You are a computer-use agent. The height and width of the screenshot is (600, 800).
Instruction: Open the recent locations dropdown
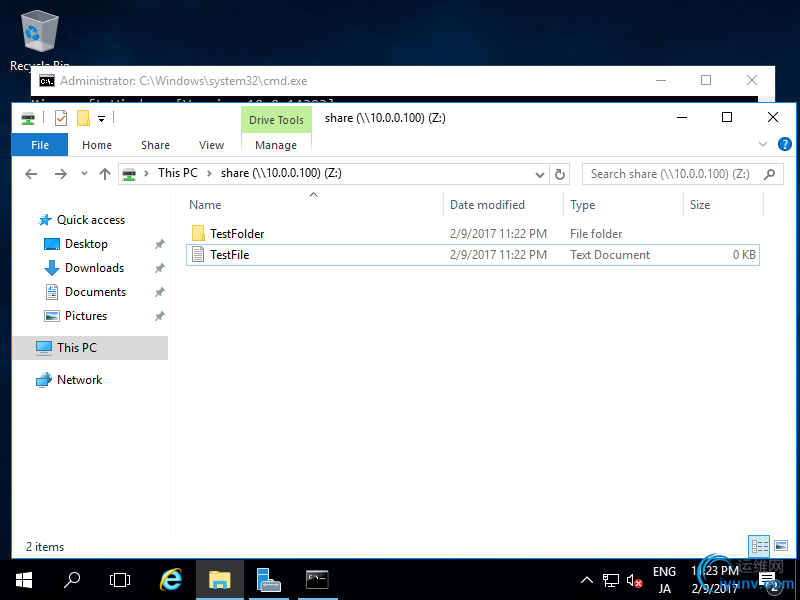(x=84, y=174)
